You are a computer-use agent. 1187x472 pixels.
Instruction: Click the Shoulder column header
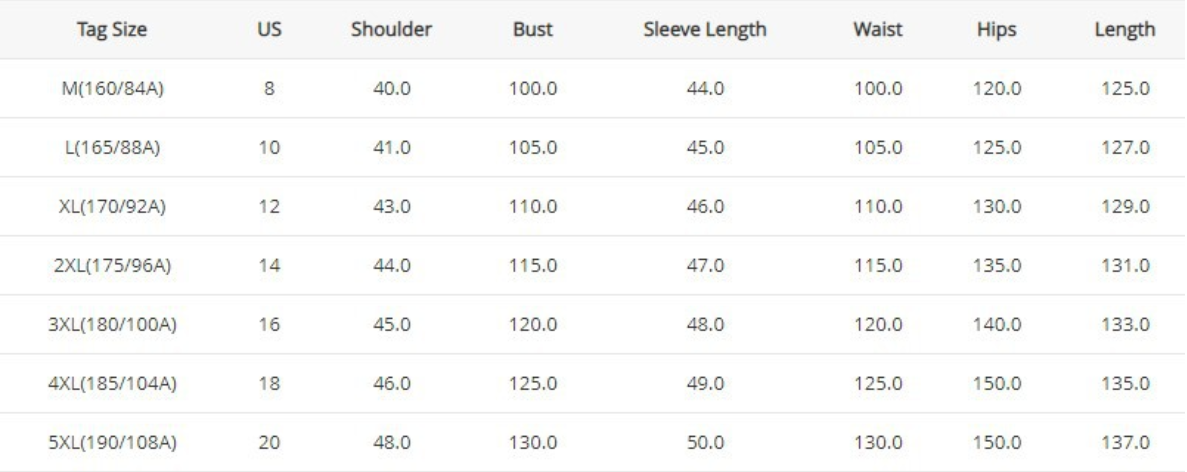[390, 30]
